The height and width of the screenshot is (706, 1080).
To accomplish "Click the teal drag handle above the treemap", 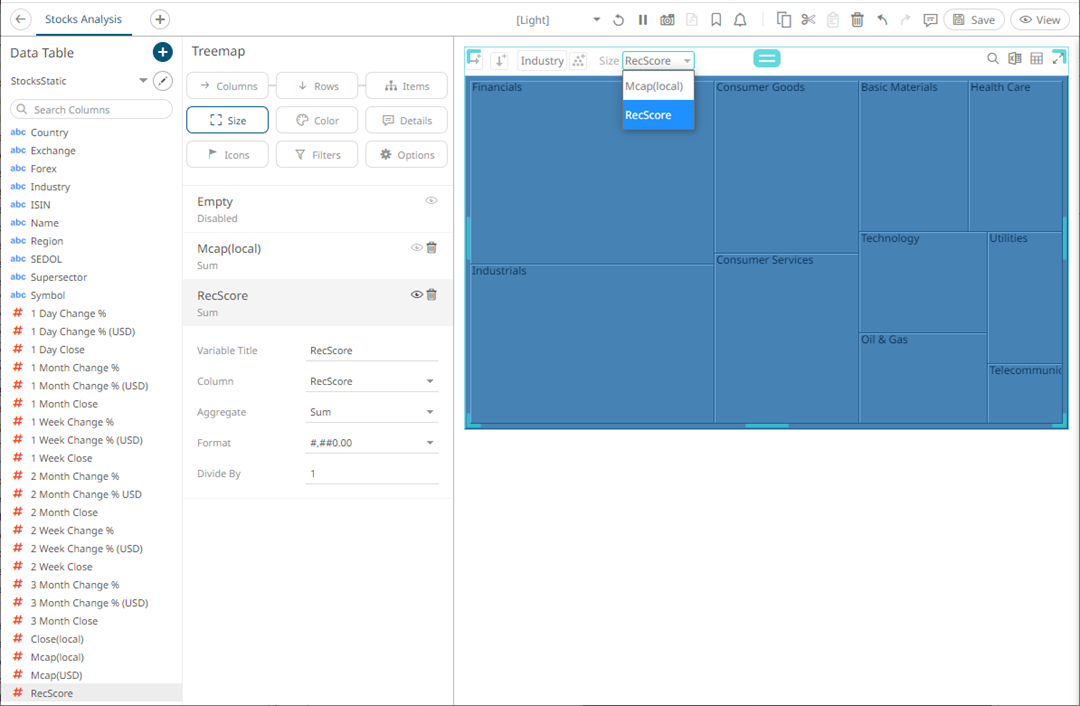I will coord(767,59).
